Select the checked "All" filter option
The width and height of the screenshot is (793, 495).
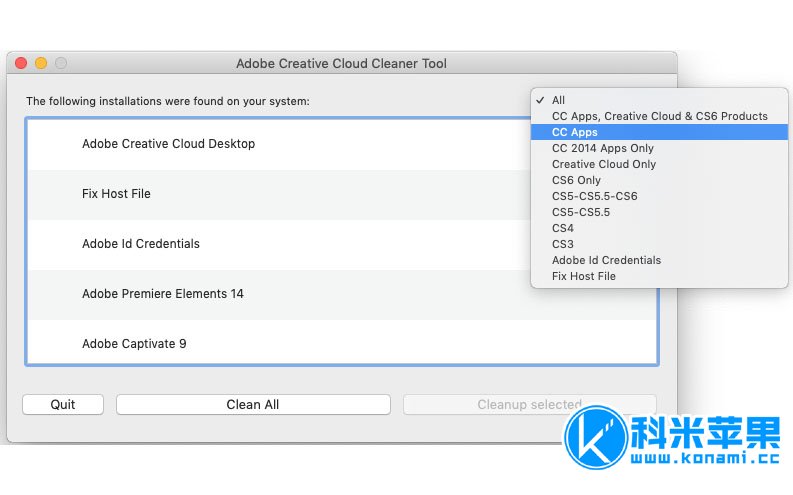click(659, 100)
